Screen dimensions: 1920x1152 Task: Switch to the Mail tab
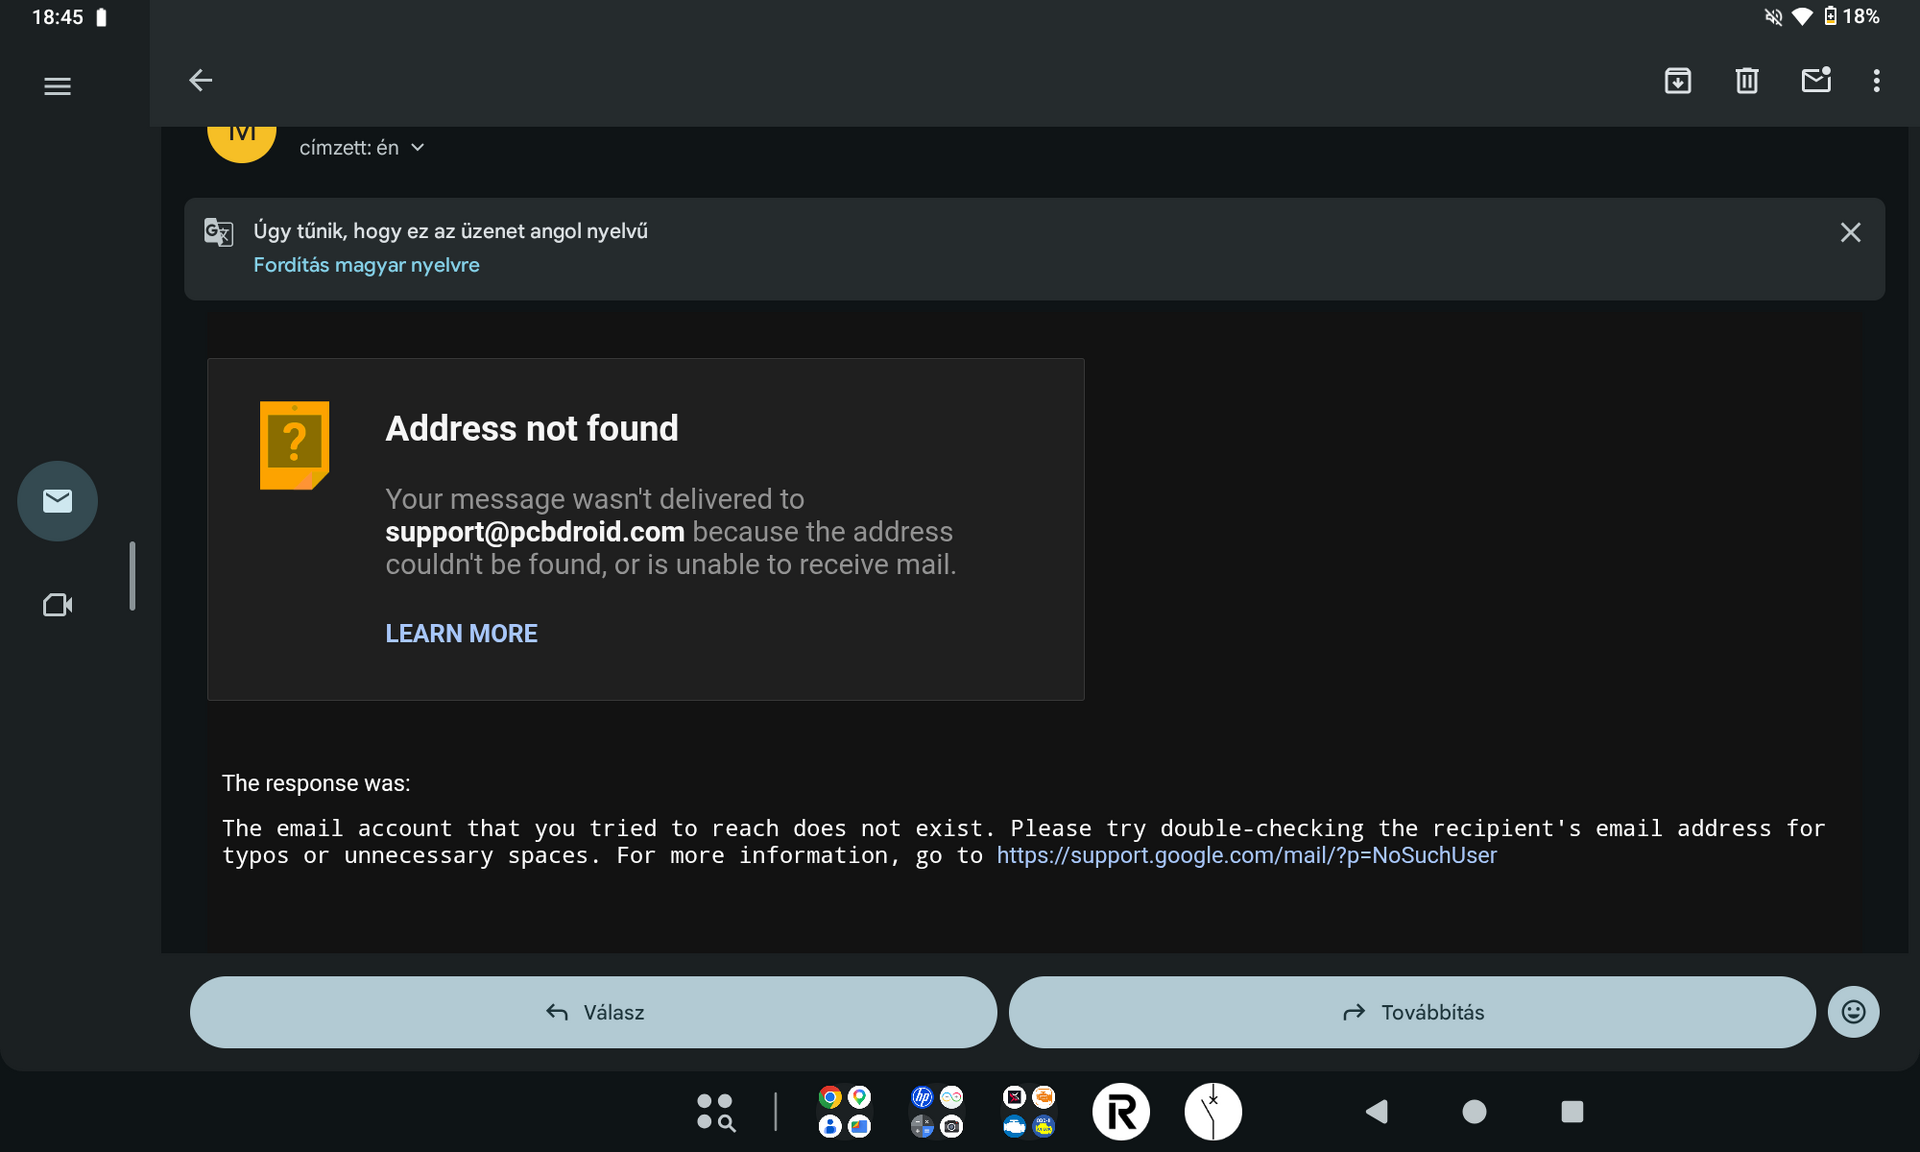(x=57, y=501)
